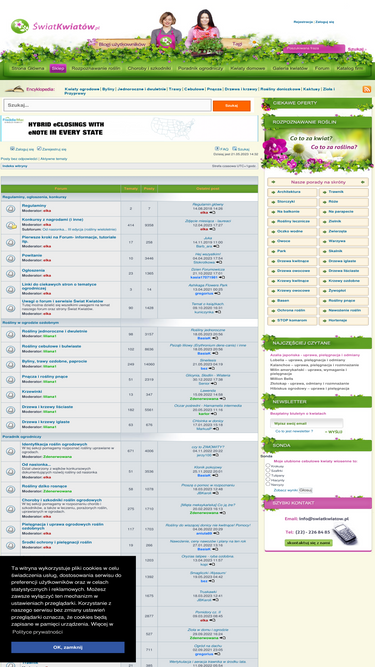This screenshot has width=375, height=667.
Task: Click the FAQ icon link
Action: 217,149
